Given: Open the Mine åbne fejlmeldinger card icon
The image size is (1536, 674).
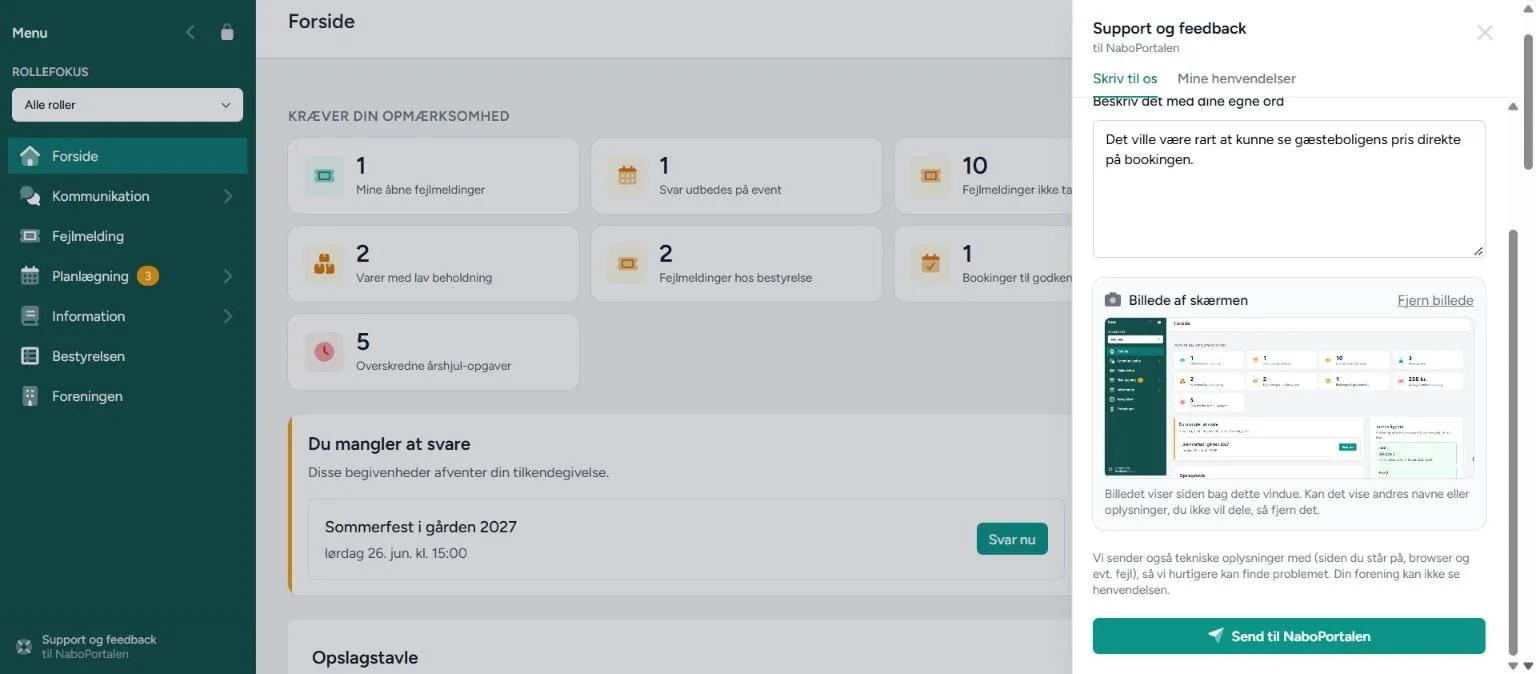Looking at the screenshot, I should 324,176.
